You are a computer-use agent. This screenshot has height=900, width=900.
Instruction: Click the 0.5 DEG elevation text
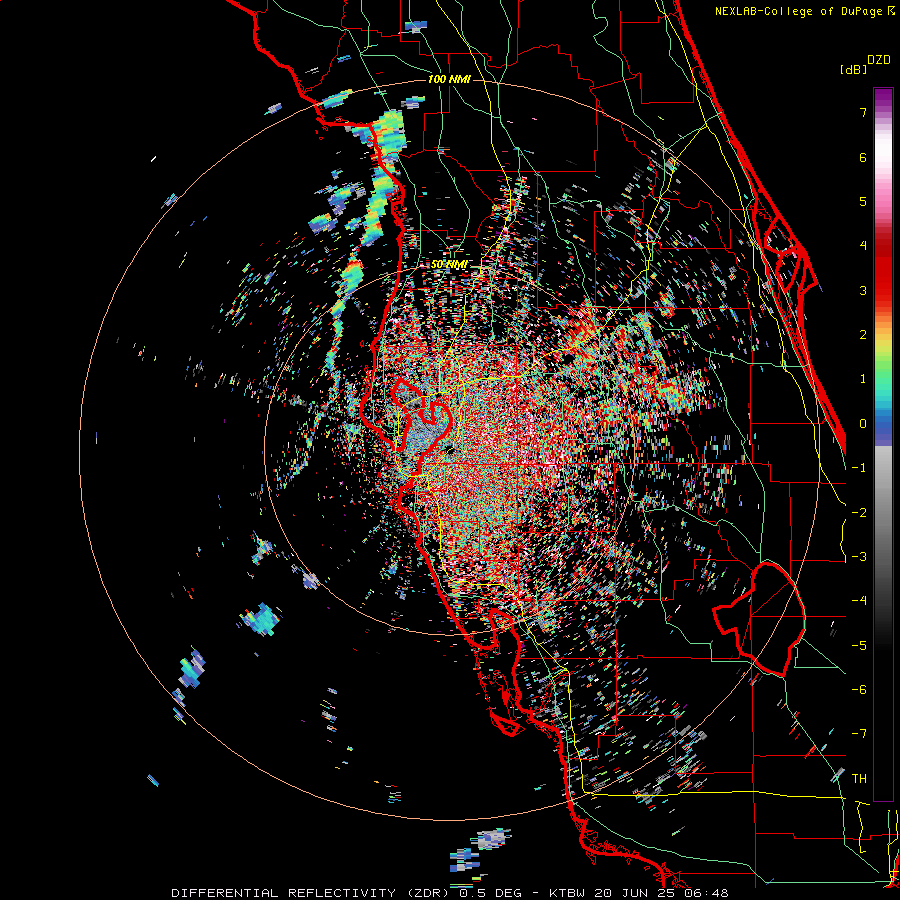coord(490,893)
